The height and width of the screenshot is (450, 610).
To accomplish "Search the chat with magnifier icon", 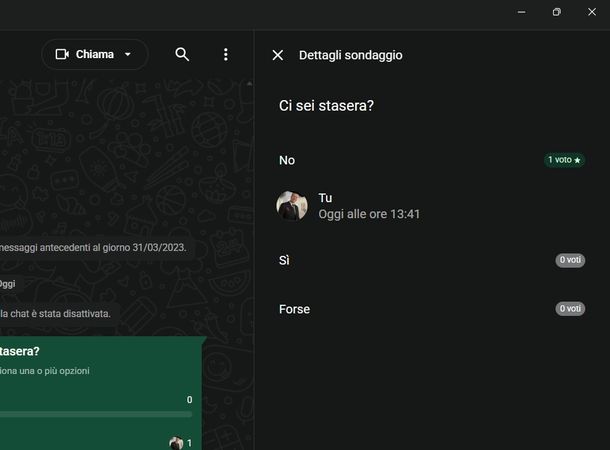I will [x=182, y=54].
